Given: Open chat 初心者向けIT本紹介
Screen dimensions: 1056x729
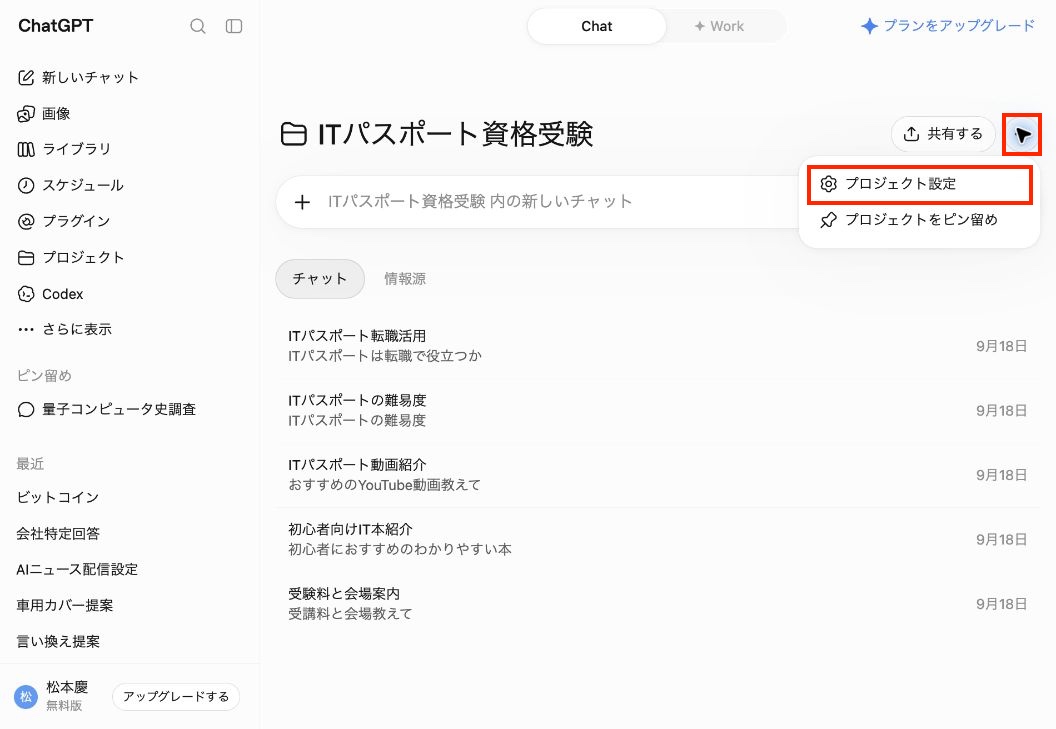Looking at the screenshot, I should 657,540.
